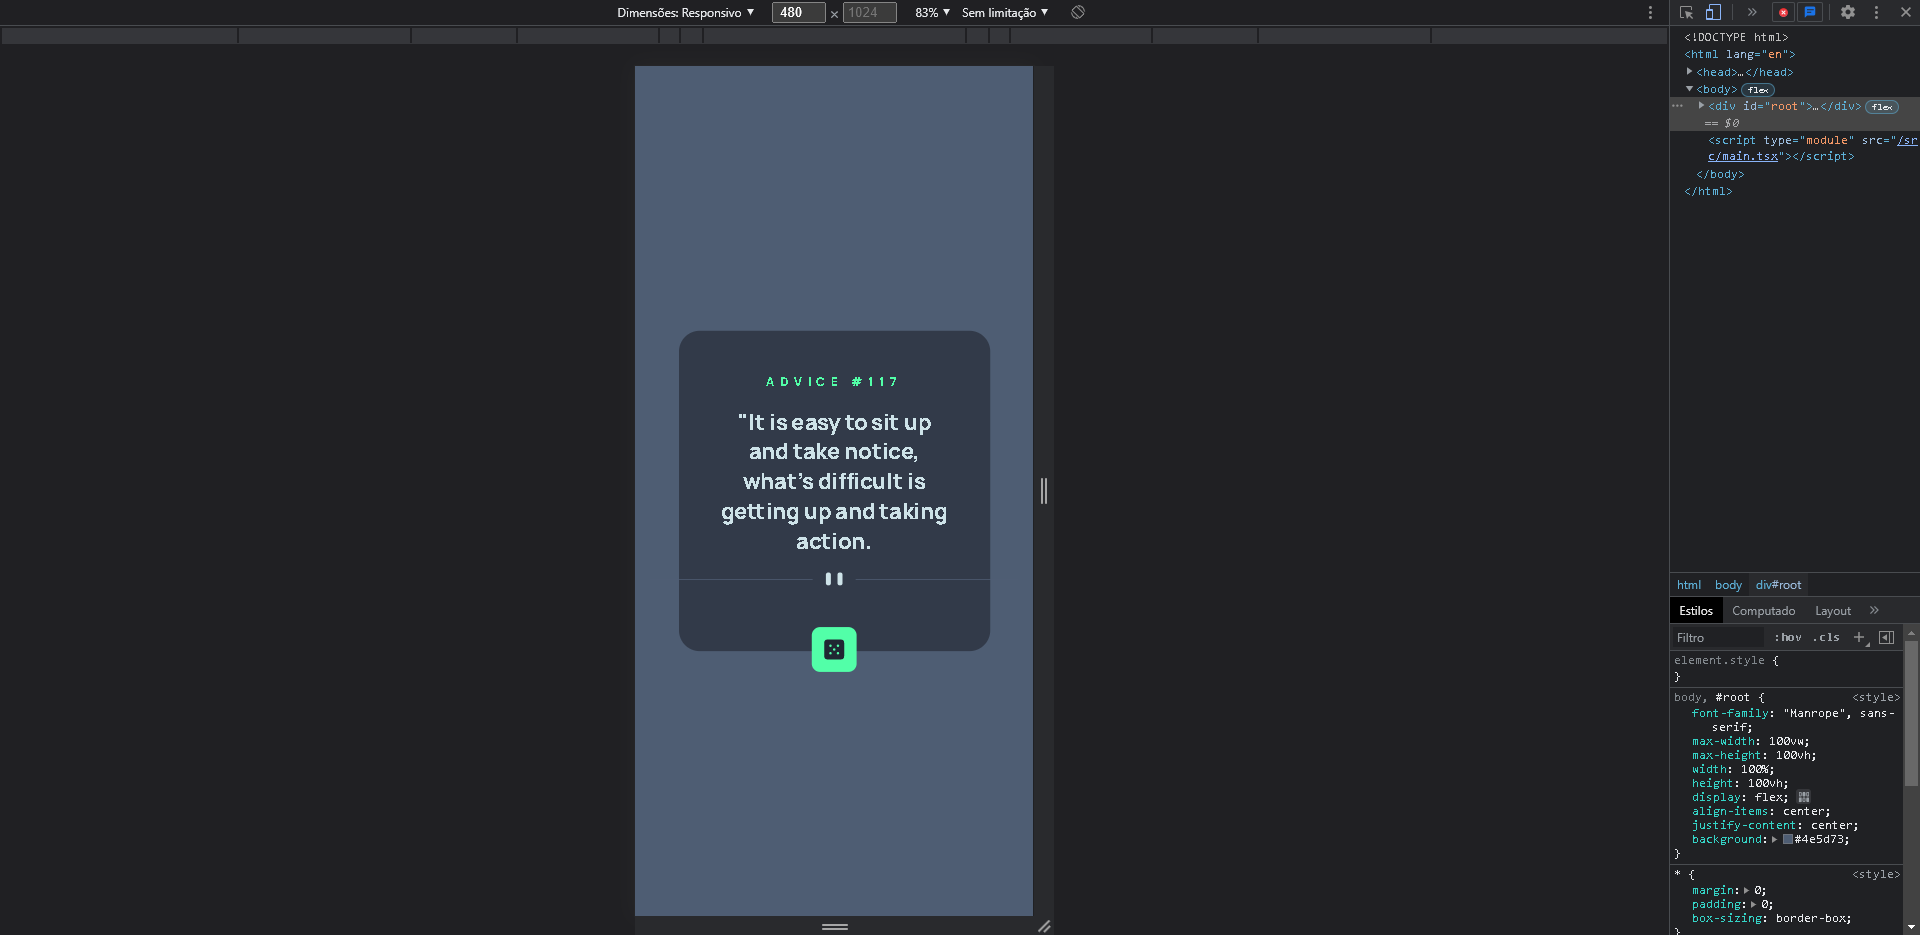Select the body breadcrumb

point(1728,585)
